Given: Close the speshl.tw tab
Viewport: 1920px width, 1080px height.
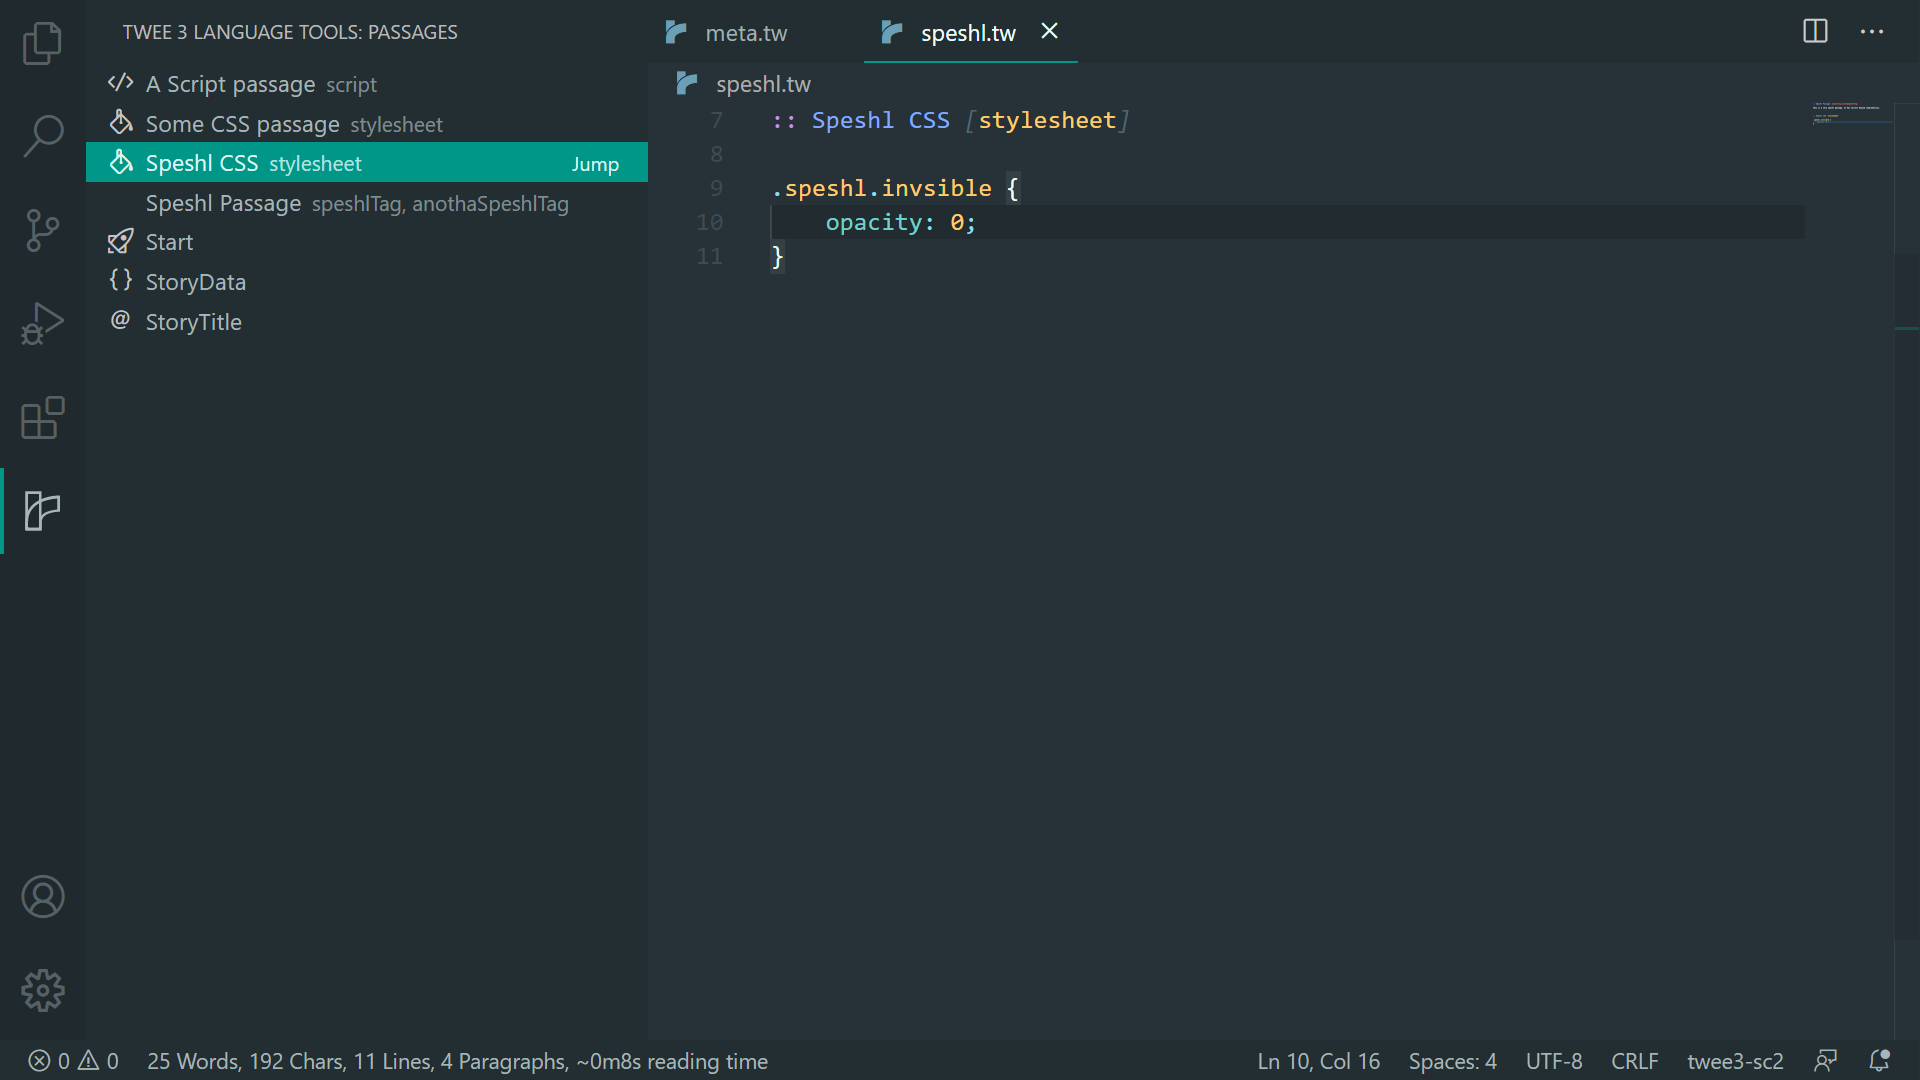Looking at the screenshot, I should [x=1049, y=32].
